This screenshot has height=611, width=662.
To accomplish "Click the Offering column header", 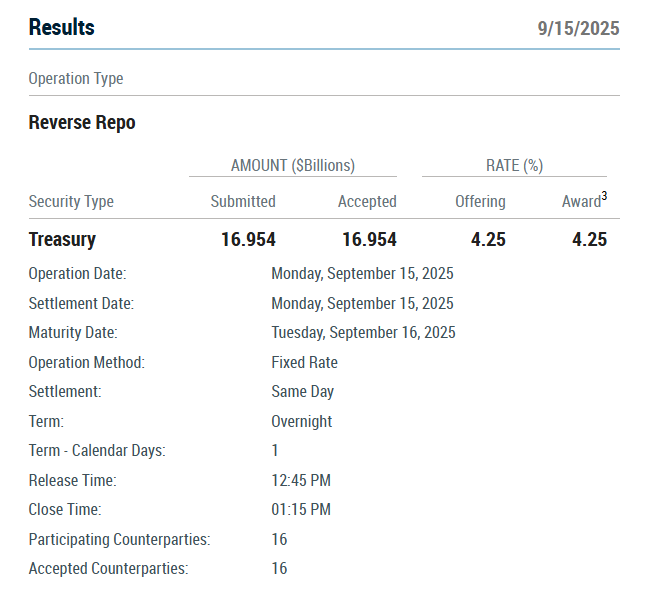I will click(x=480, y=202).
